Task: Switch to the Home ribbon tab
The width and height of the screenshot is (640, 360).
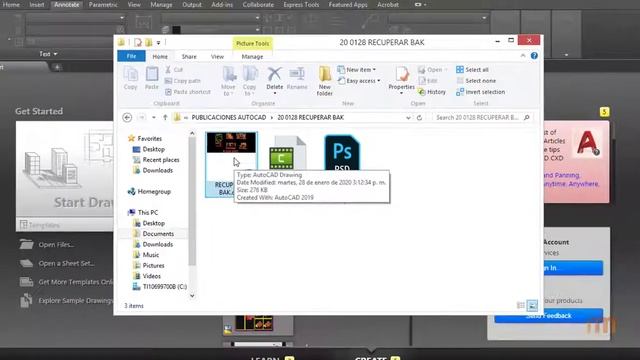Action: pyautogui.click(x=160, y=56)
